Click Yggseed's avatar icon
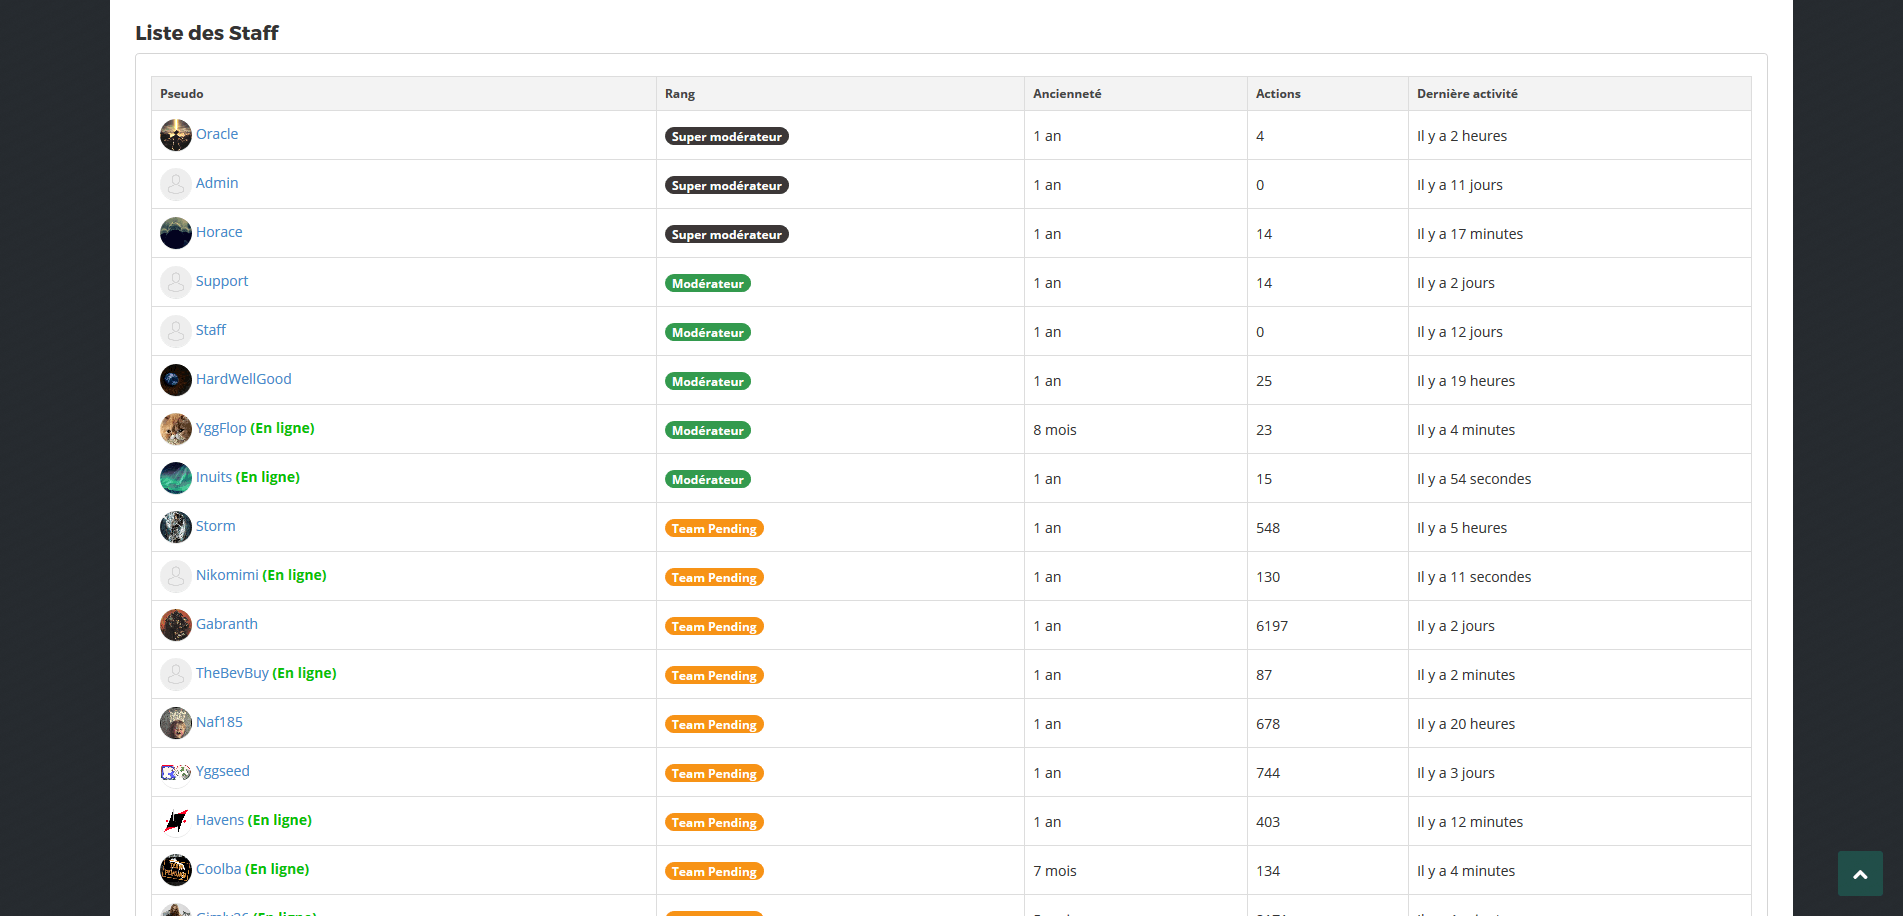The height and width of the screenshot is (916, 1903). 176,772
